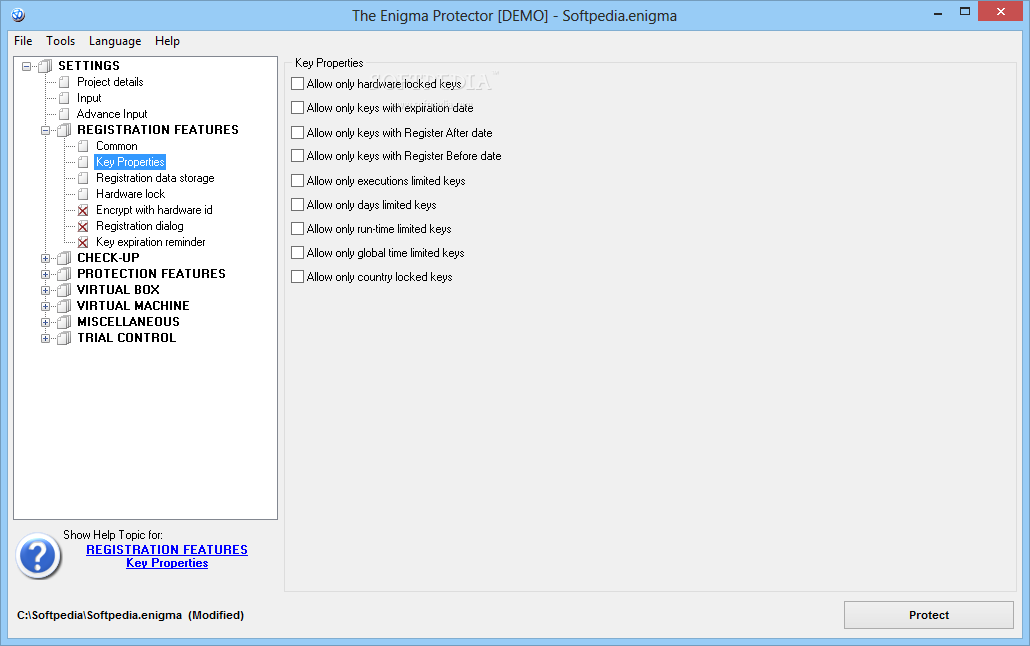The height and width of the screenshot is (646, 1030).
Task: Enable Allow only country locked keys
Action: coord(298,277)
